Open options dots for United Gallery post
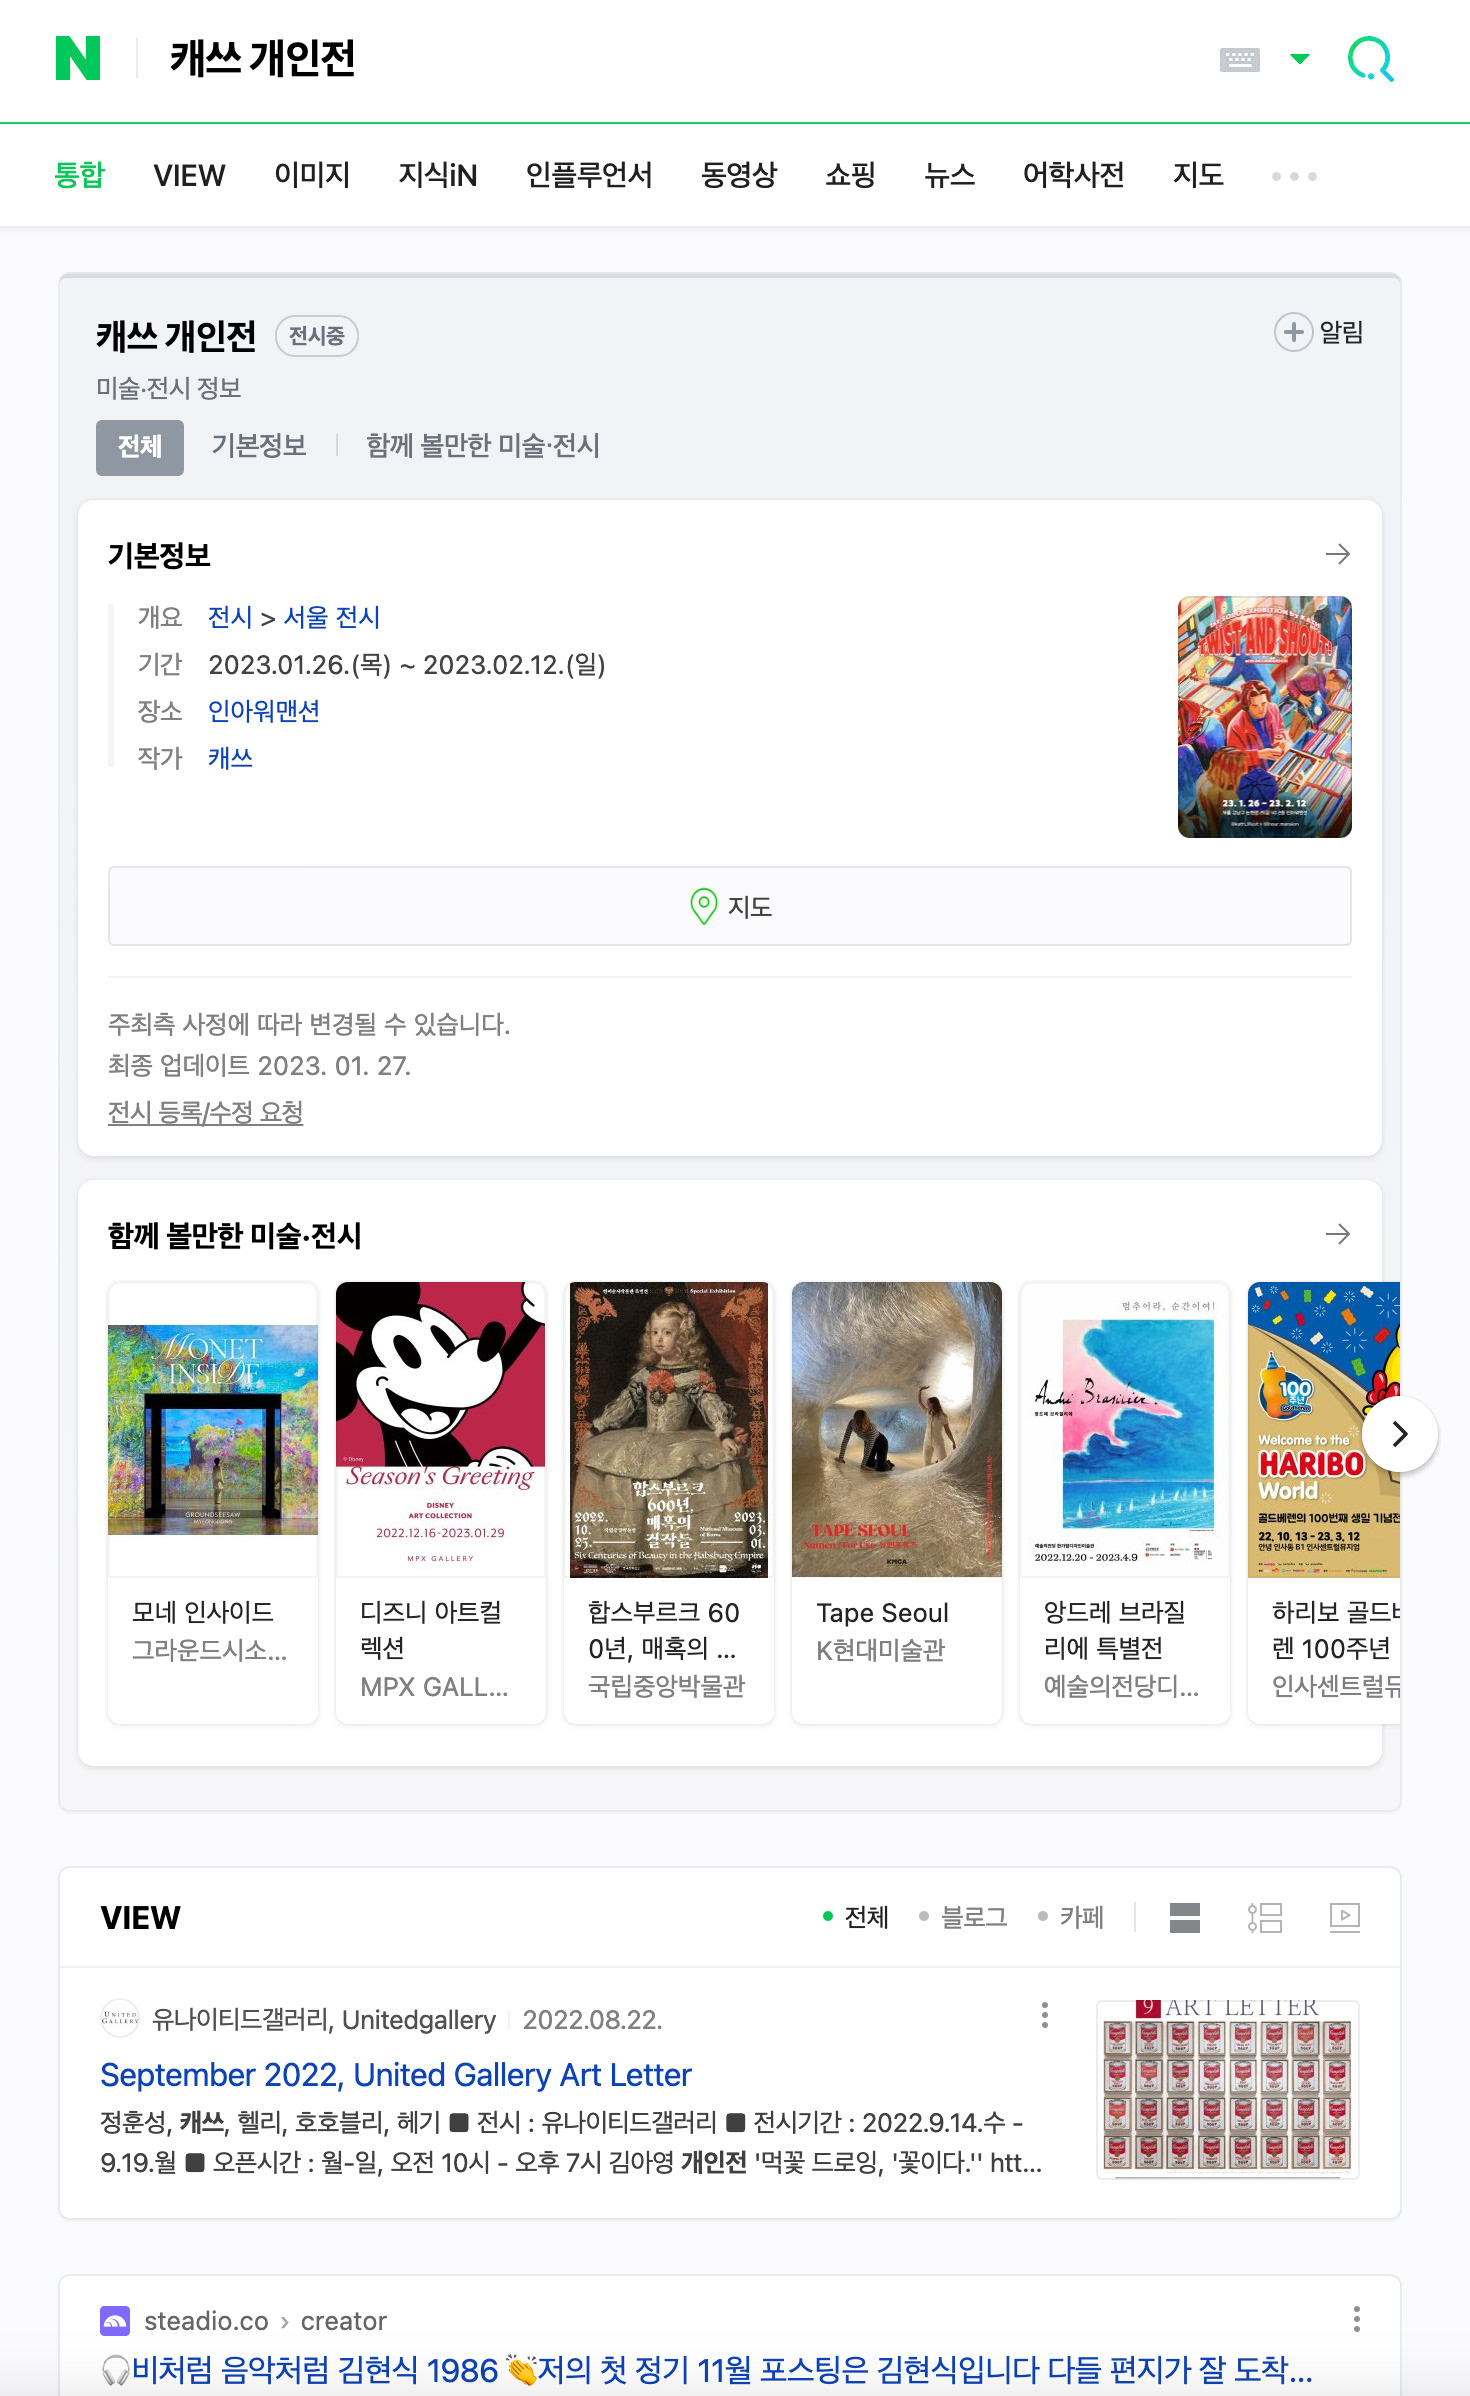The height and width of the screenshot is (2396, 1470). click(x=1045, y=2015)
